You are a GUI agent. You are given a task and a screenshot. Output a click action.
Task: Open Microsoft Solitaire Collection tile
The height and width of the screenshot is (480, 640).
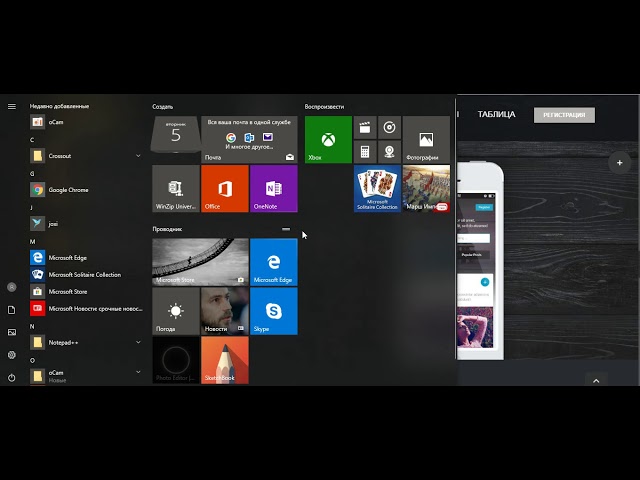click(x=377, y=189)
